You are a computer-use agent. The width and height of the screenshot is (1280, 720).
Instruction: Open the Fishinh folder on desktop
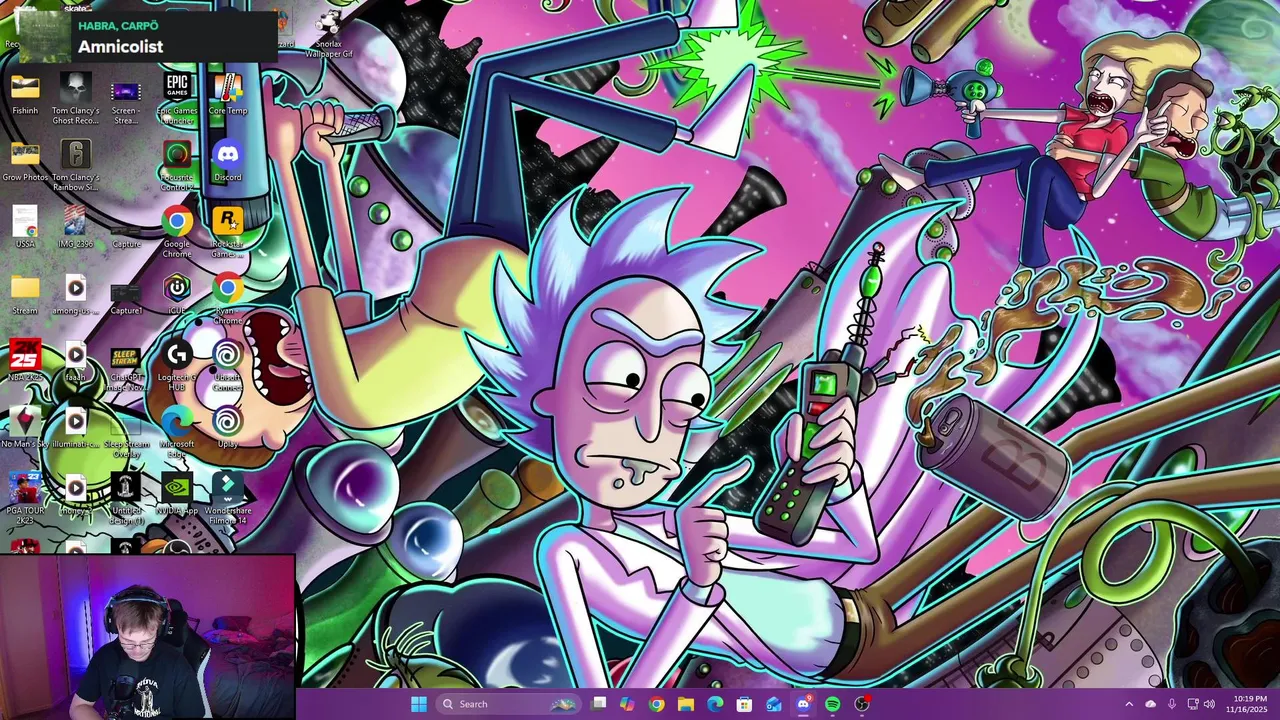pyautogui.click(x=25, y=94)
